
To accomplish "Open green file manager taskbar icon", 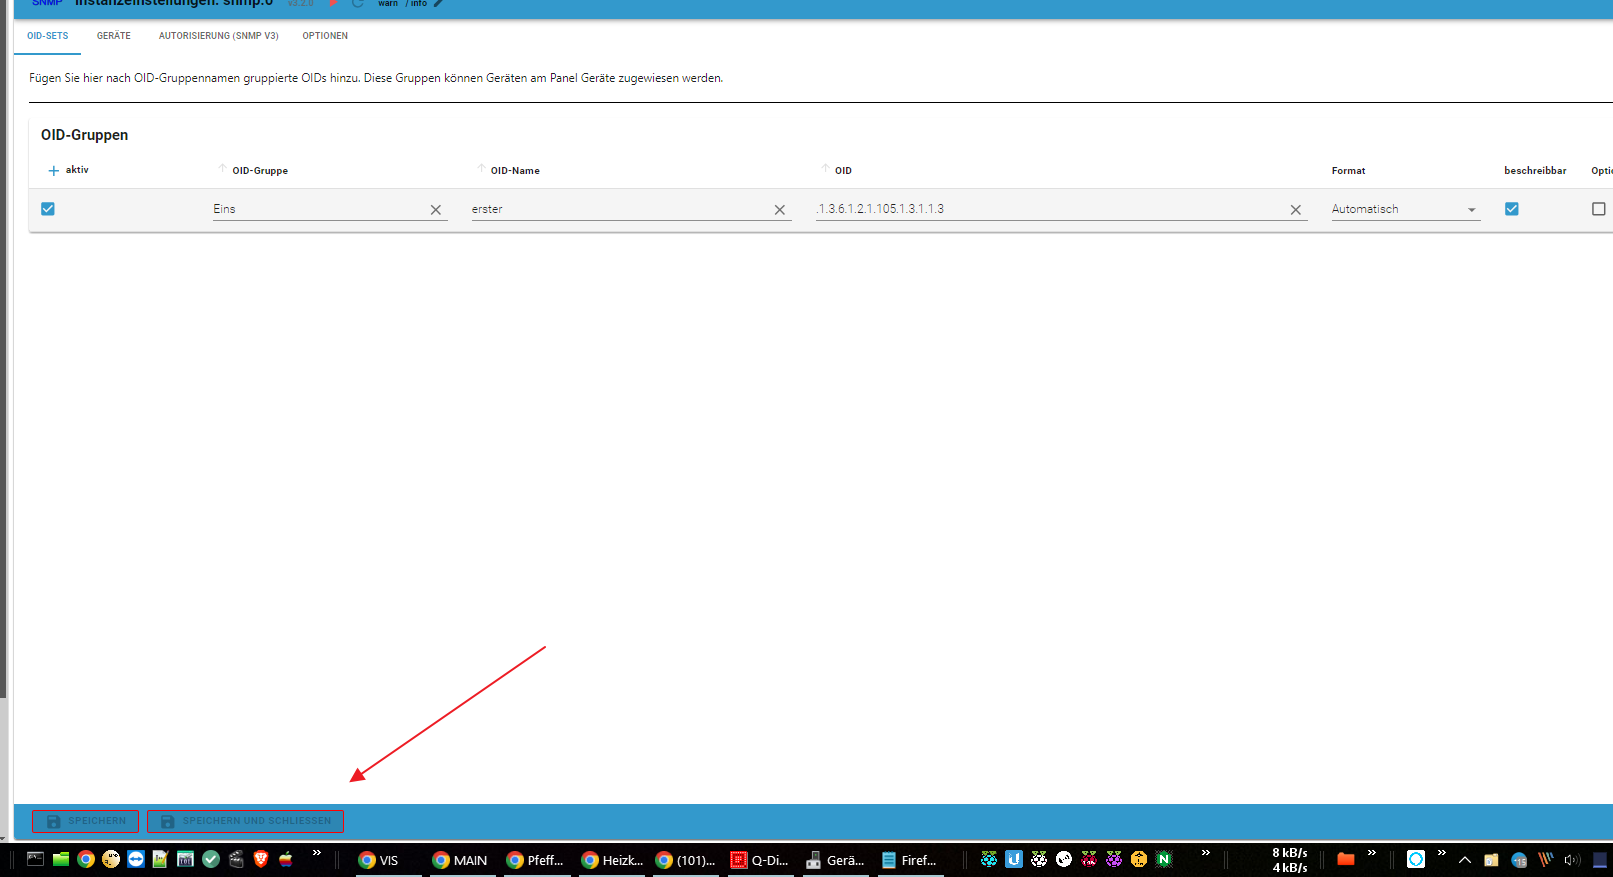I will click(x=61, y=859).
